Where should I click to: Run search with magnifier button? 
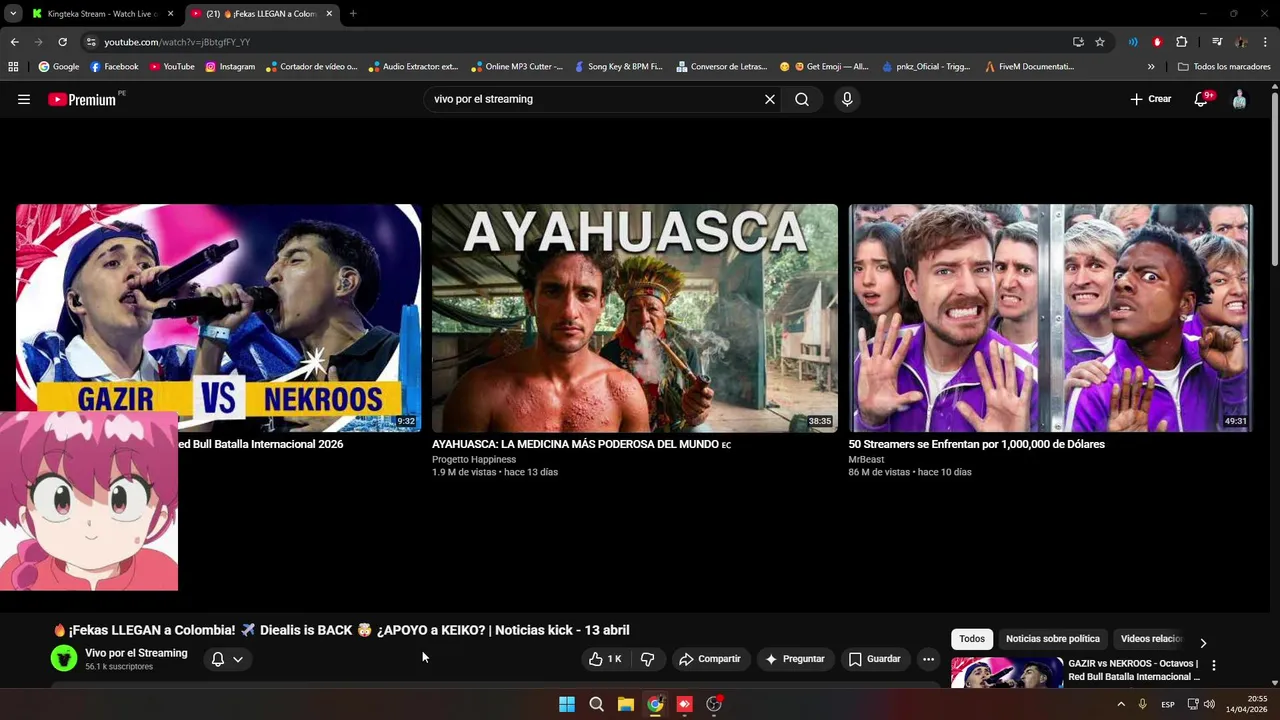(x=802, y=99)
